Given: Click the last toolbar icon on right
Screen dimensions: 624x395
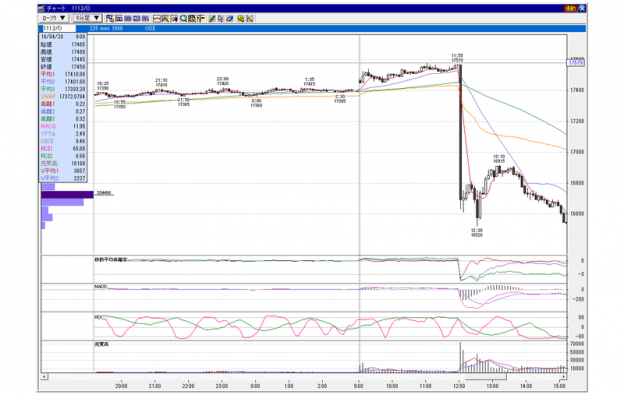Looking at the screenshot, I should coord(250,18).
